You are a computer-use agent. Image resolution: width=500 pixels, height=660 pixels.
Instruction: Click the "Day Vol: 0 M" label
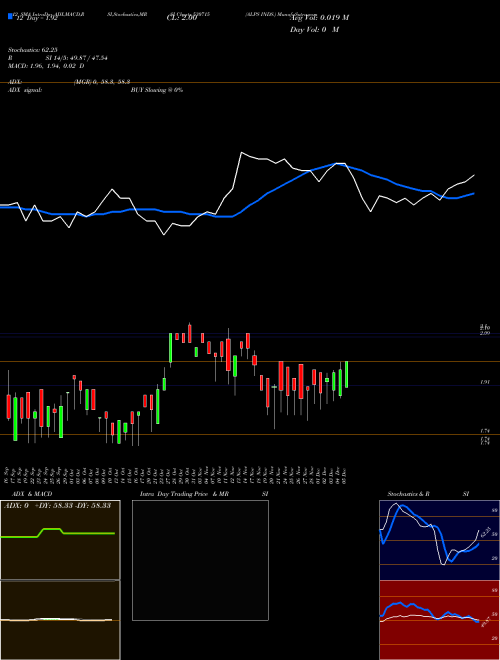point(314,30)
